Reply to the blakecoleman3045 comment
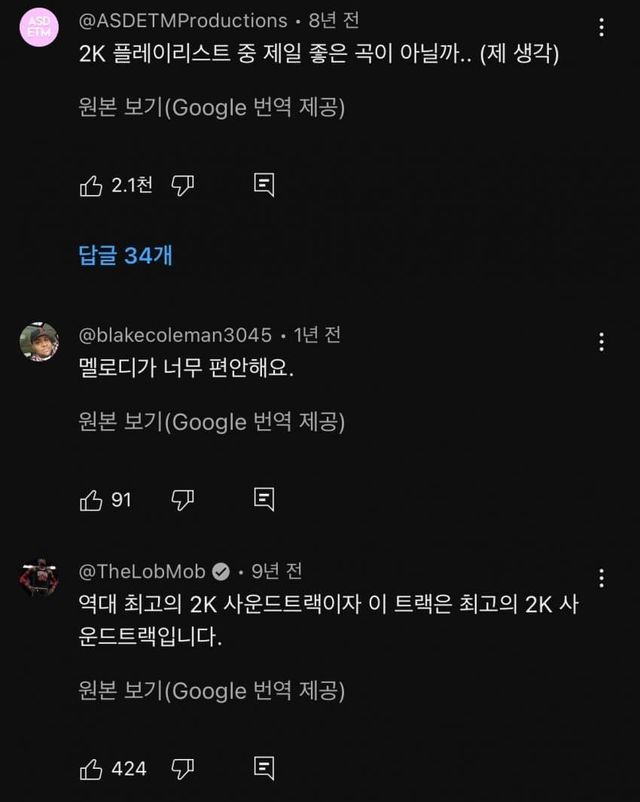 (264, 499)
